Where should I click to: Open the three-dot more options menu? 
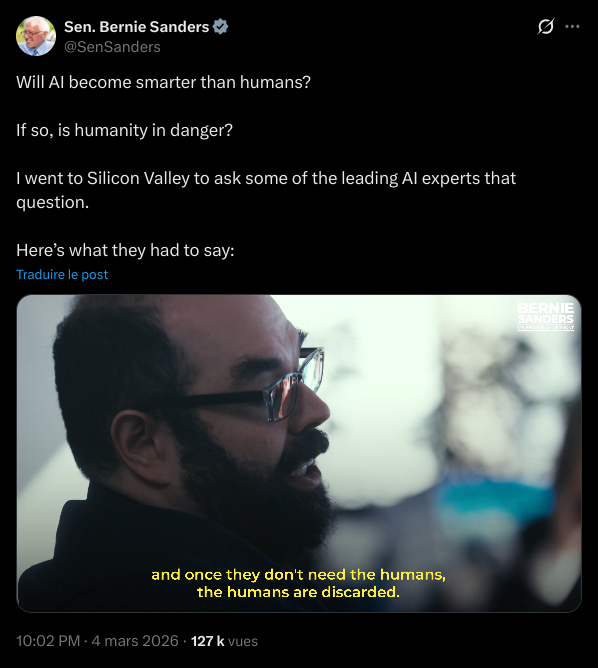(x=572, y=26)
